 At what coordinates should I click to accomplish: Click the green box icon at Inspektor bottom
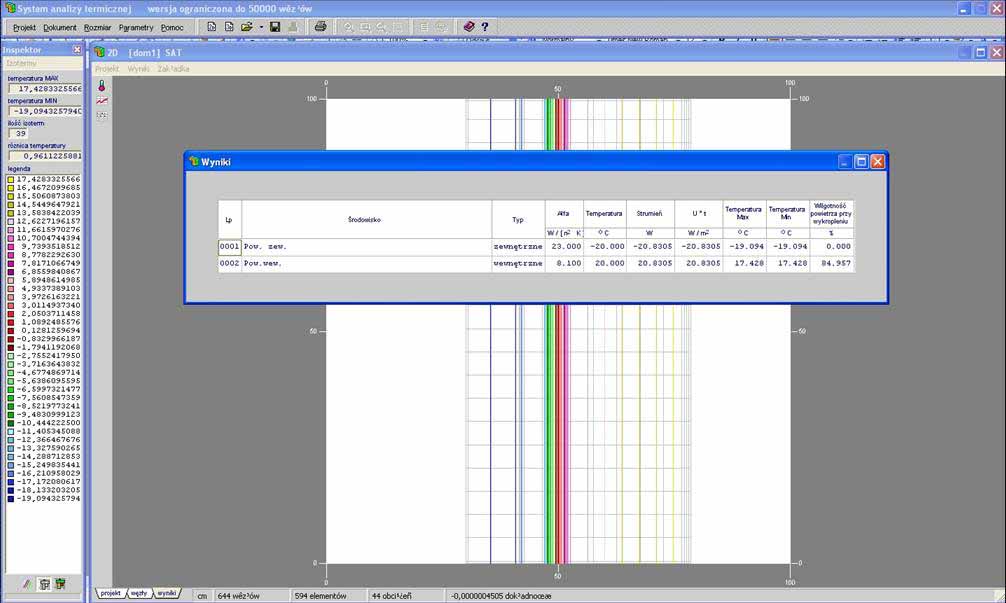(x=60, y=584)
